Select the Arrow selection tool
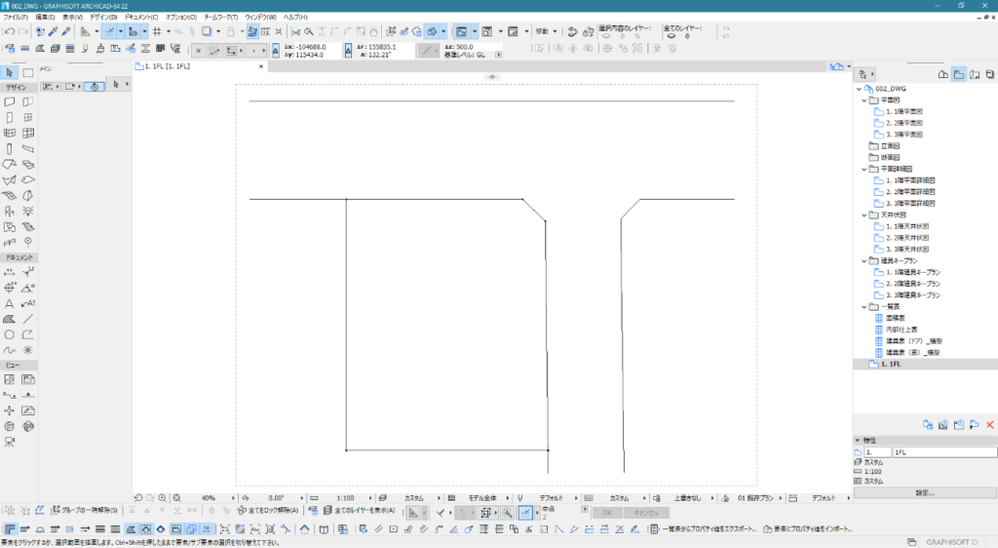The image size is (998, 548). coord(10,73)
